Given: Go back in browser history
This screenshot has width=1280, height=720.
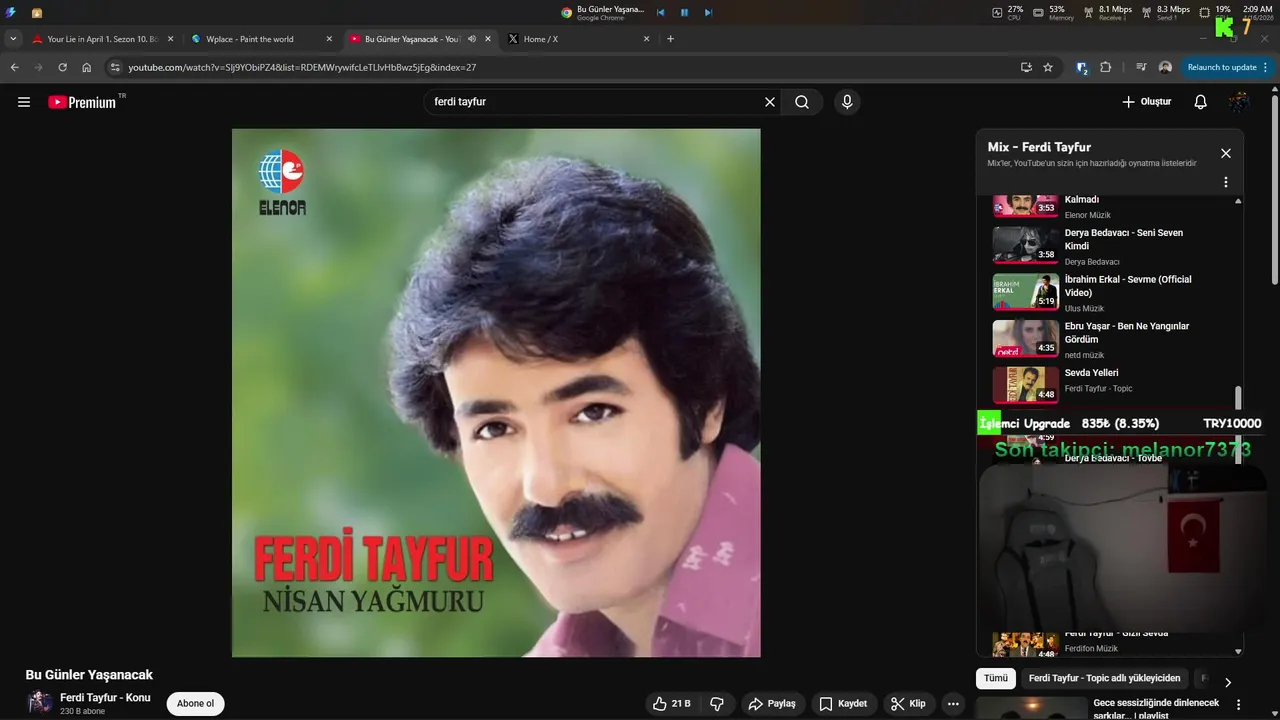Looking at the screenshot, I should click(x=15, y=67).
